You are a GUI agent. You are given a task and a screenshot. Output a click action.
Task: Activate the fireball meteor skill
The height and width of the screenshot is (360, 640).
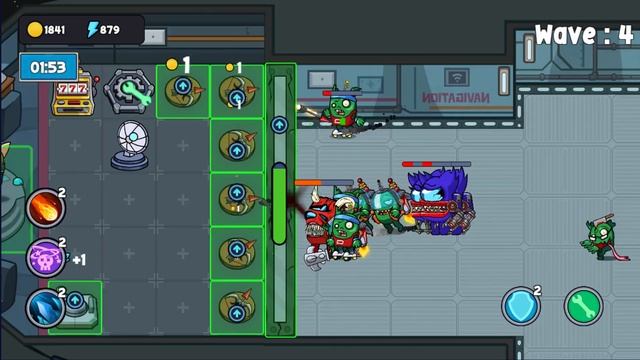tap(46, 208)
